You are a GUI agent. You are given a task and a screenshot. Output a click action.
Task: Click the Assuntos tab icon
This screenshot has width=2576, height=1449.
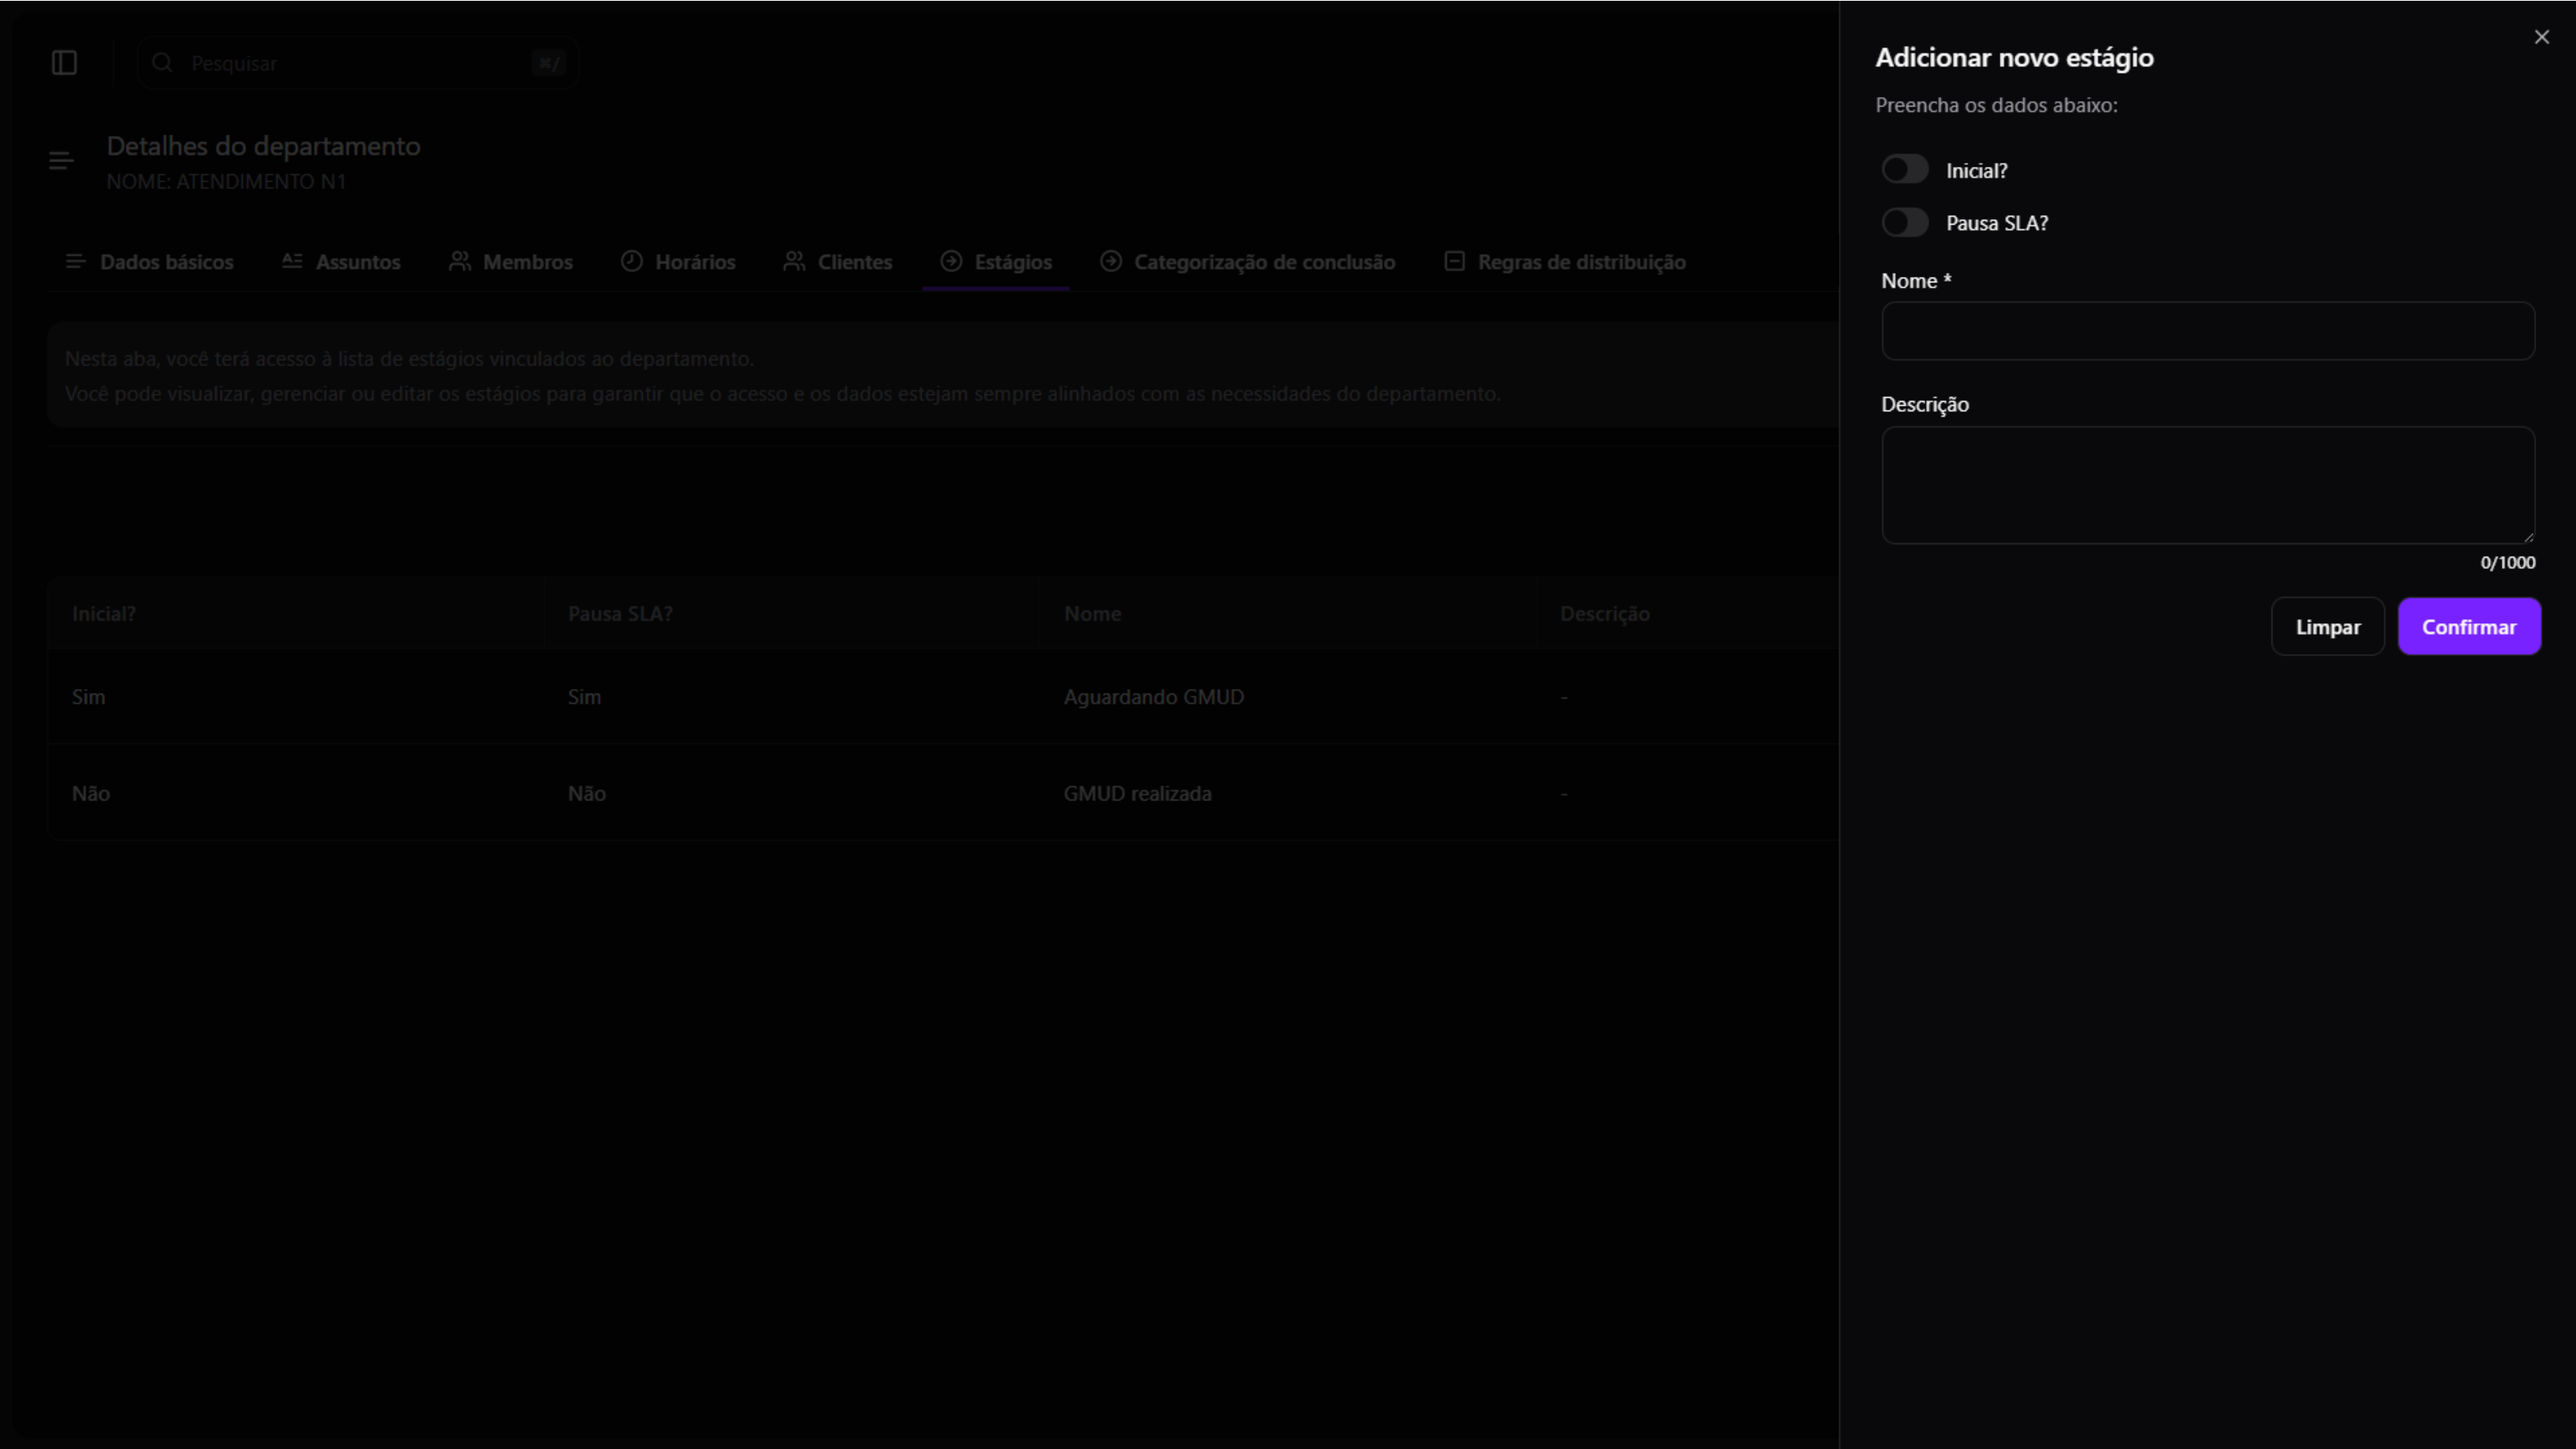point(291,261)
